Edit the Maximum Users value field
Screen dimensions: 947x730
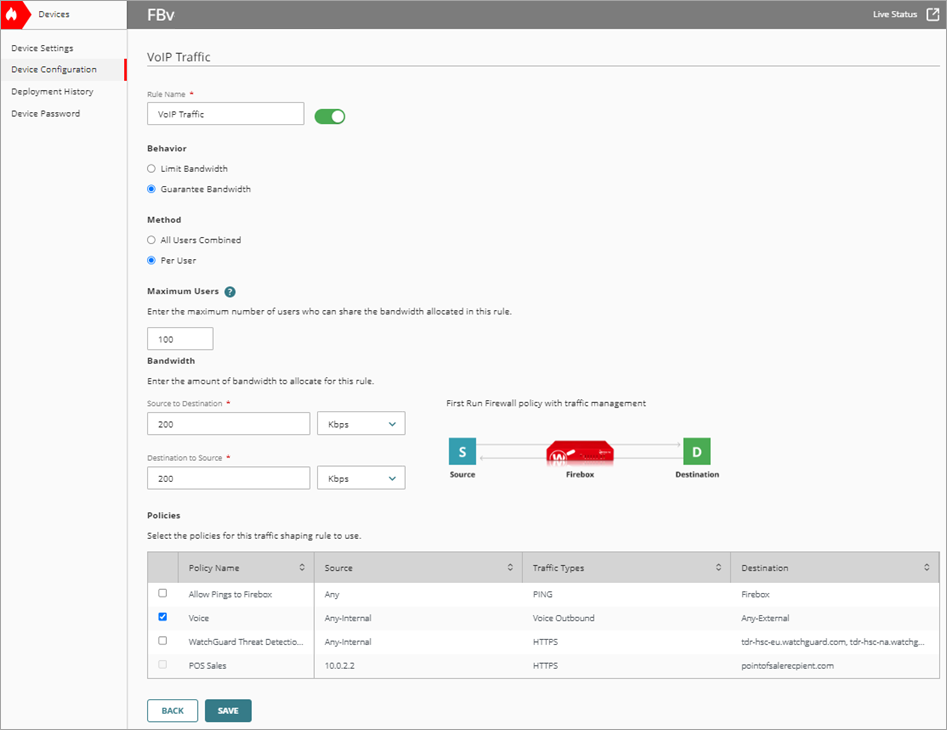point(179,338)
